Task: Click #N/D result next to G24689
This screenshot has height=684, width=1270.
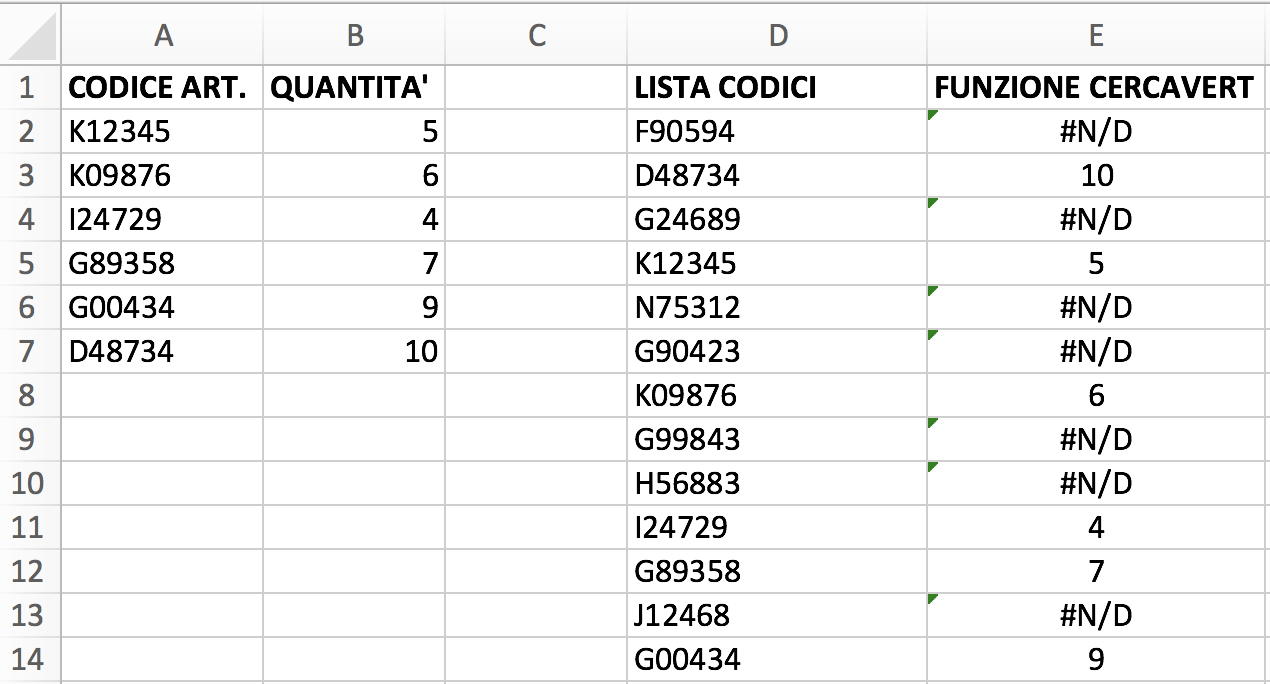Action: tap(1098, 220)
